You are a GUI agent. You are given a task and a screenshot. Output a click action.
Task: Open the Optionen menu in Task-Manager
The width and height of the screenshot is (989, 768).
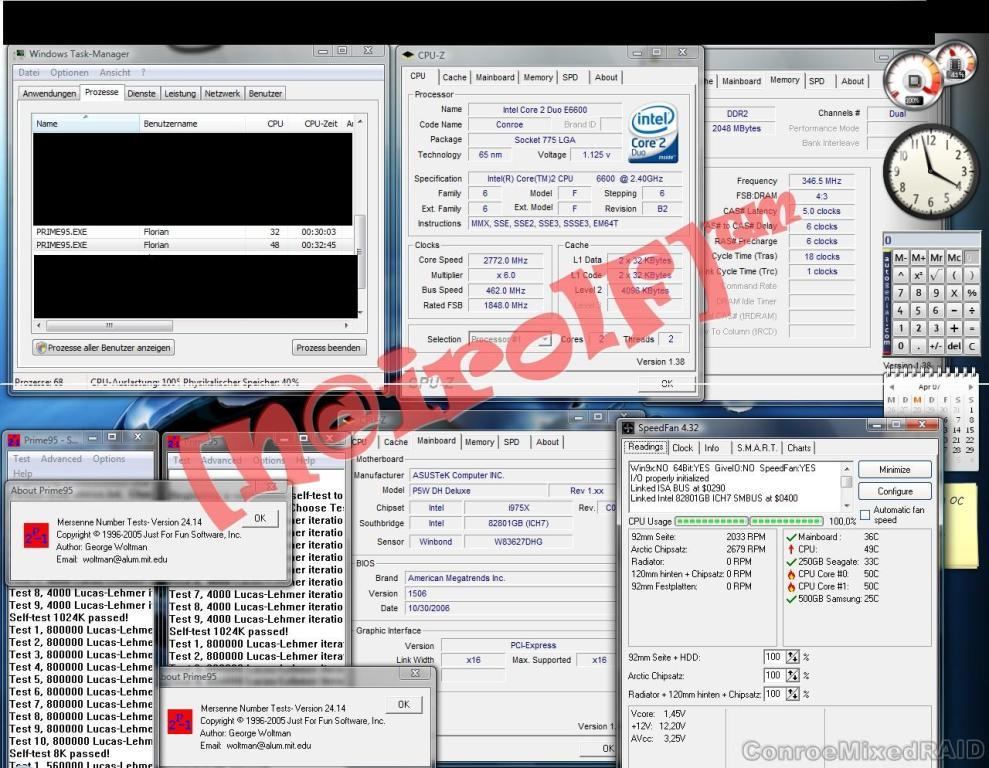click(69, 73)
